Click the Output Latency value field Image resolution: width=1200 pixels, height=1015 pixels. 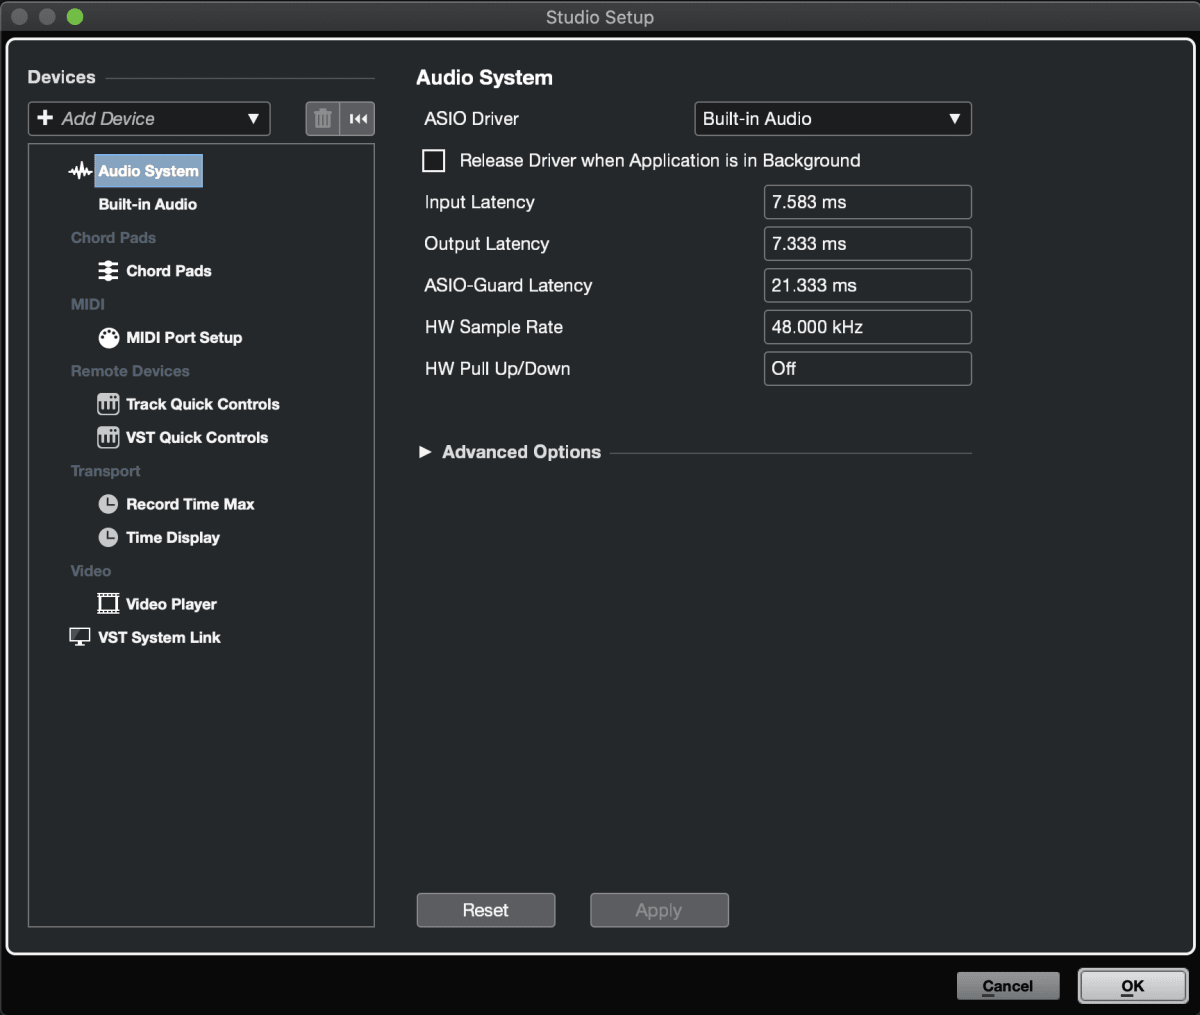868,244
